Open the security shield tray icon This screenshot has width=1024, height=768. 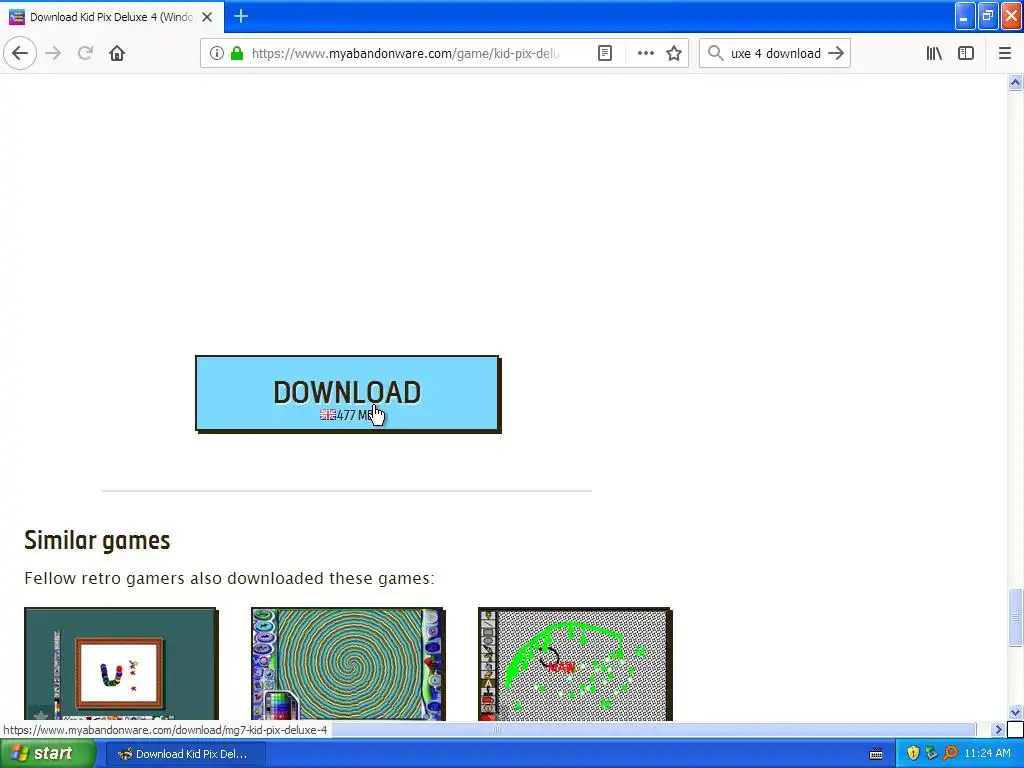tap(913, 754)
